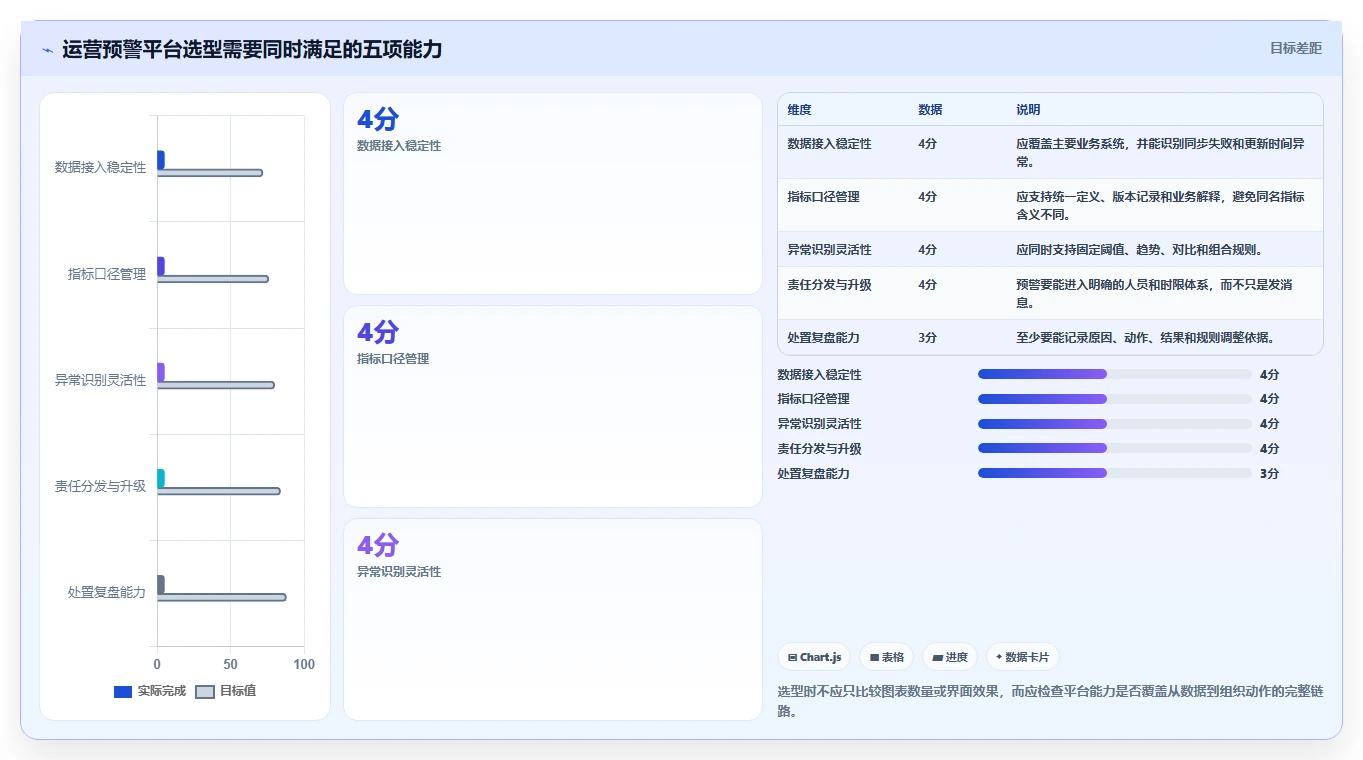Click the 指标口径管理 caption on the second card
This screenshot has height=760, width=1363.
tap(393, 359)
